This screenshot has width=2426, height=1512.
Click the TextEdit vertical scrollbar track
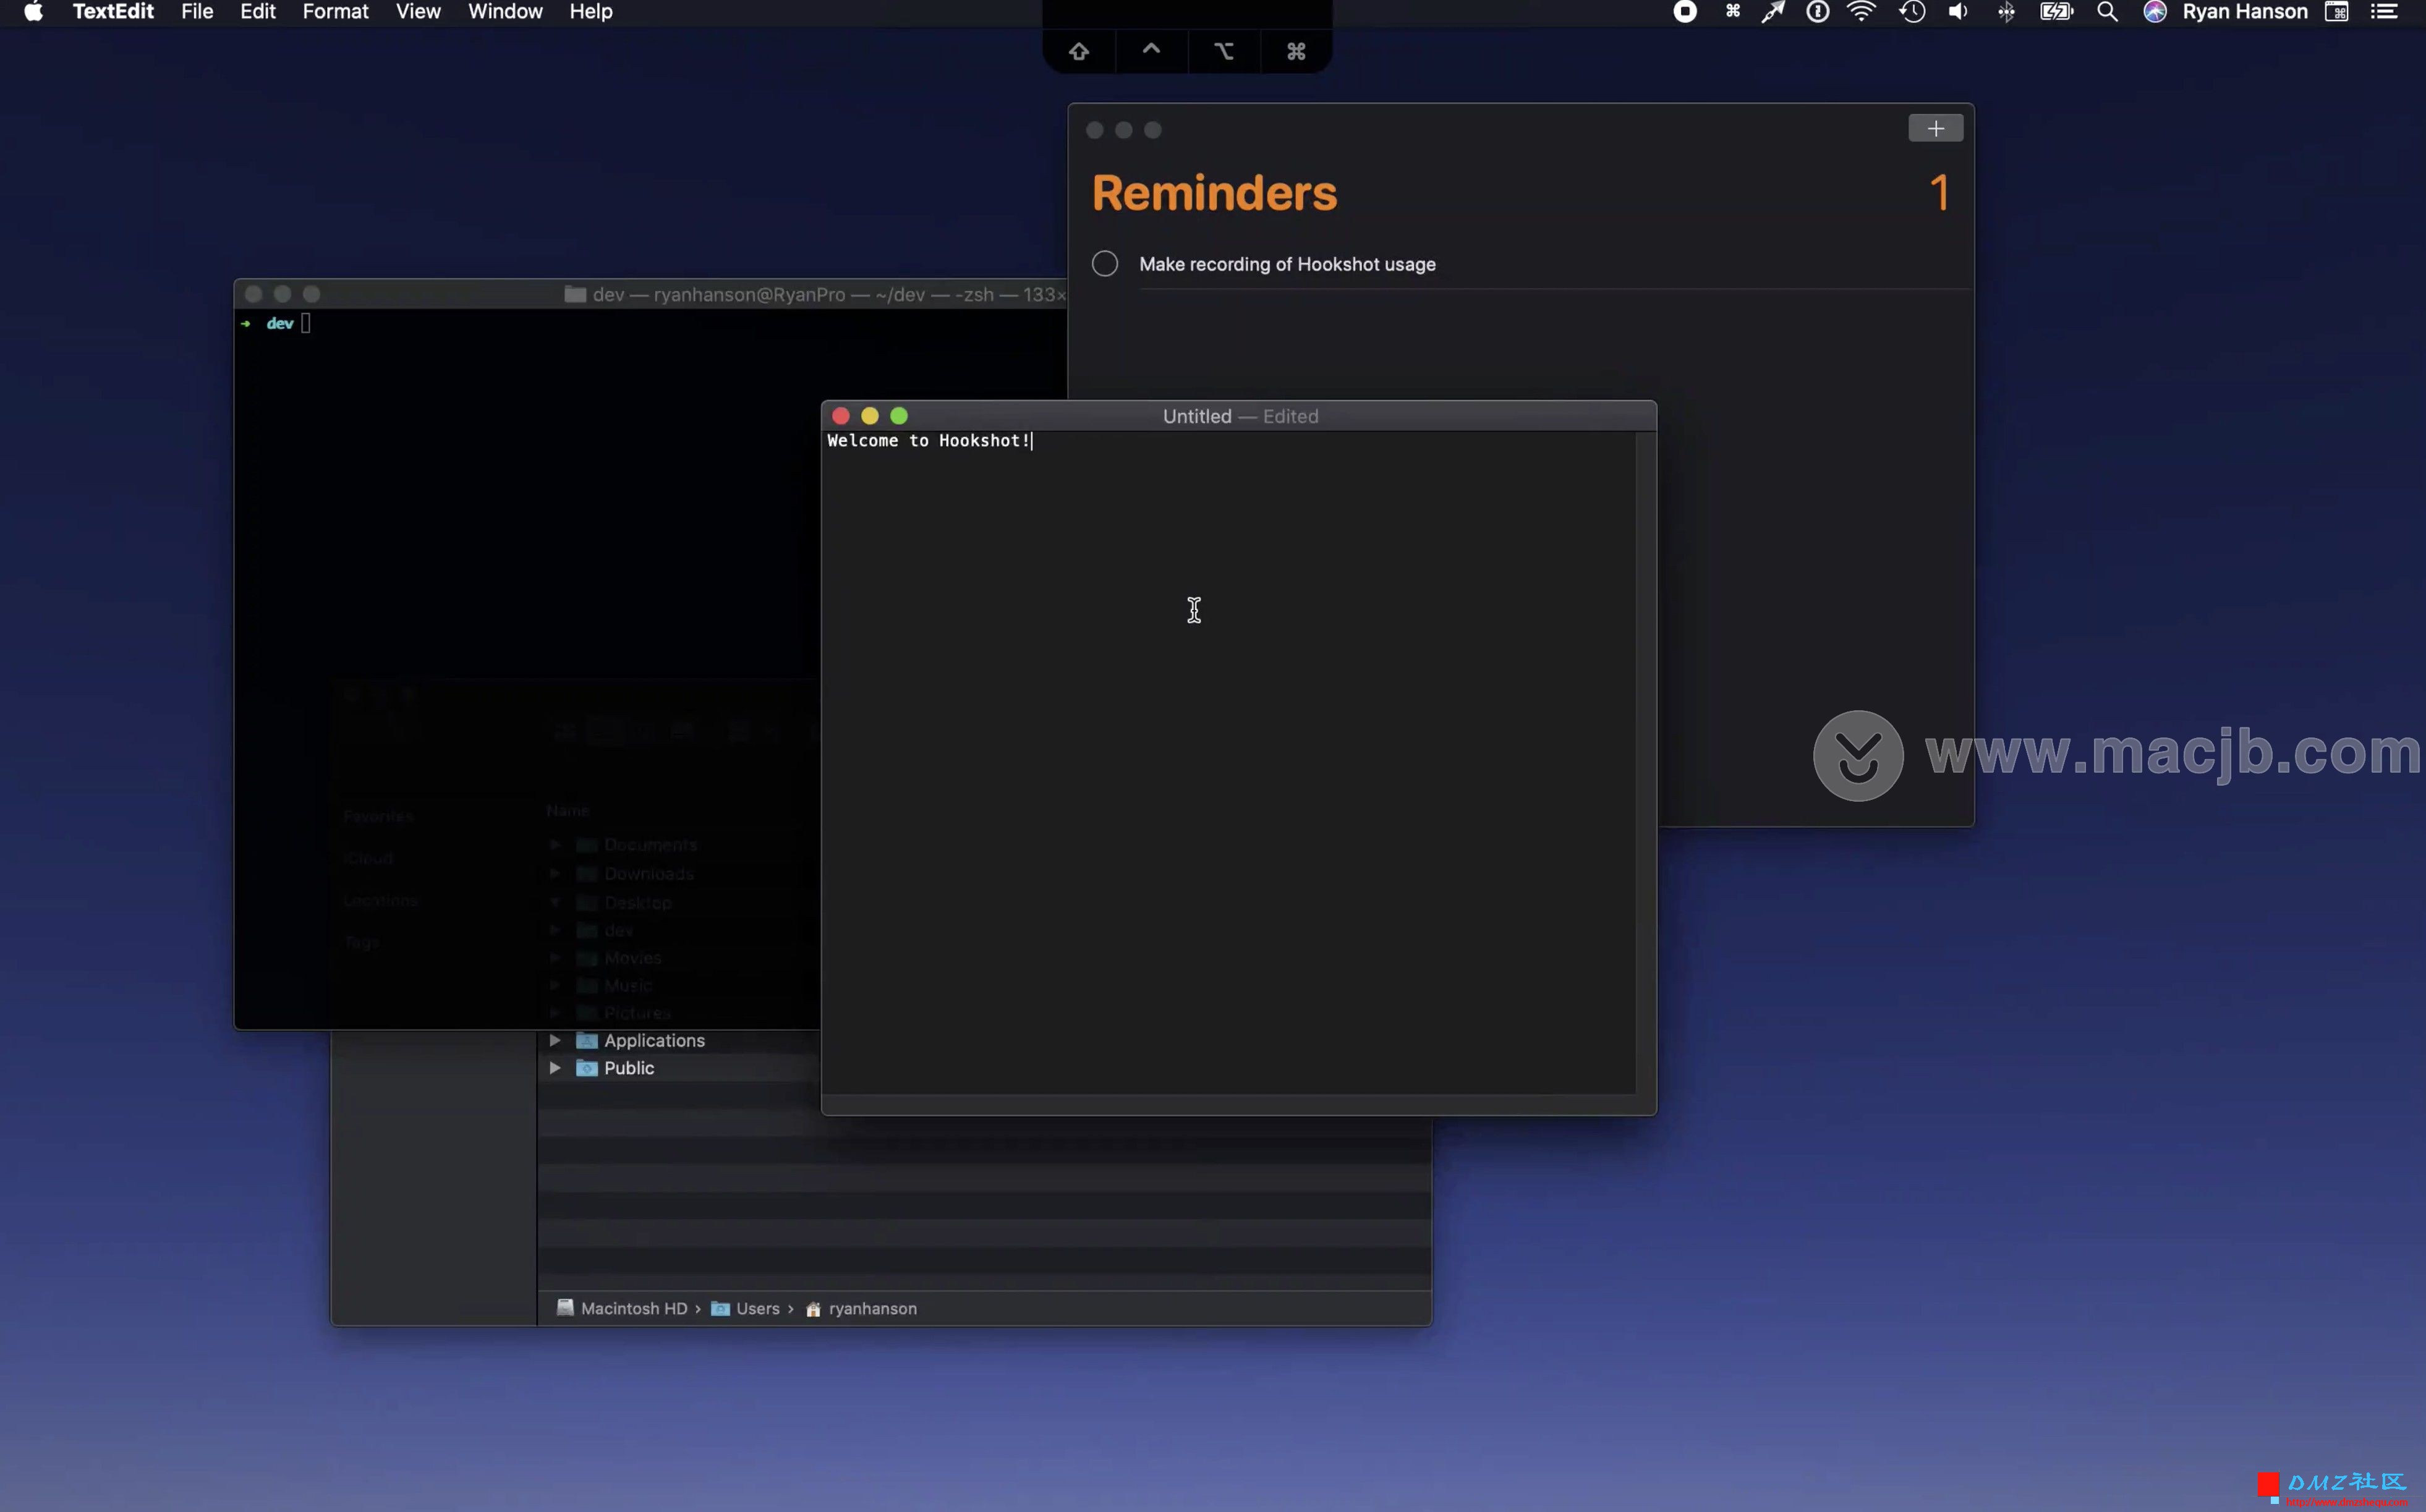(x=1646, y=762)
